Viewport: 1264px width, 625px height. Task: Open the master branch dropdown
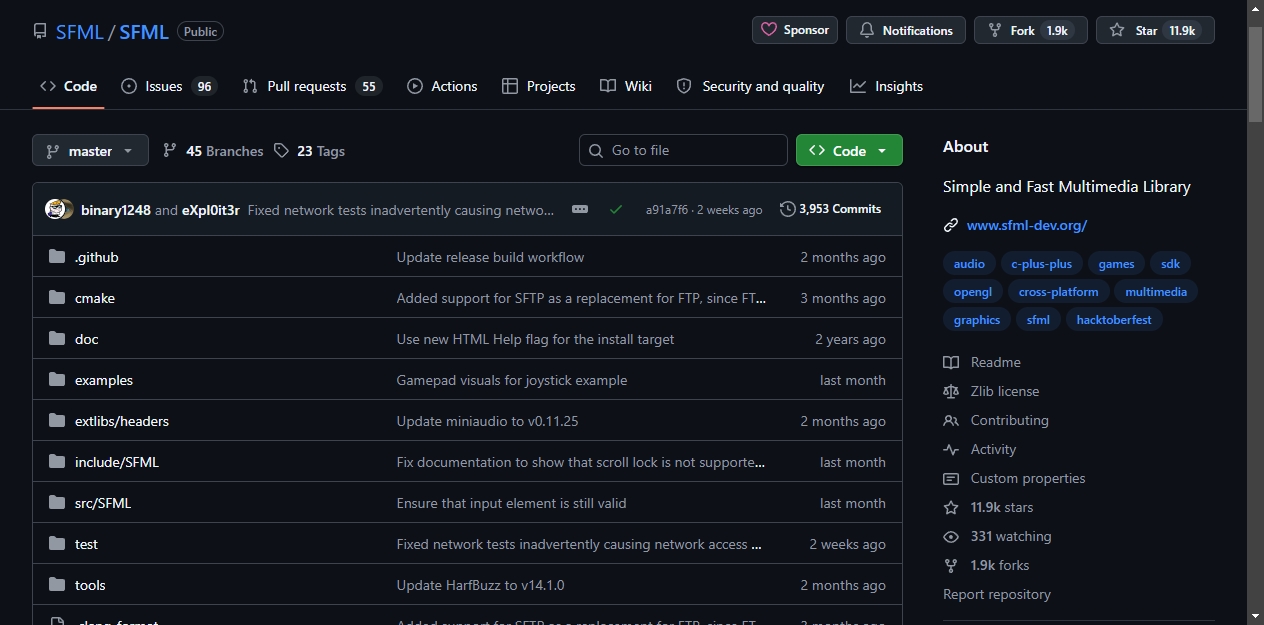coord(90,151)
